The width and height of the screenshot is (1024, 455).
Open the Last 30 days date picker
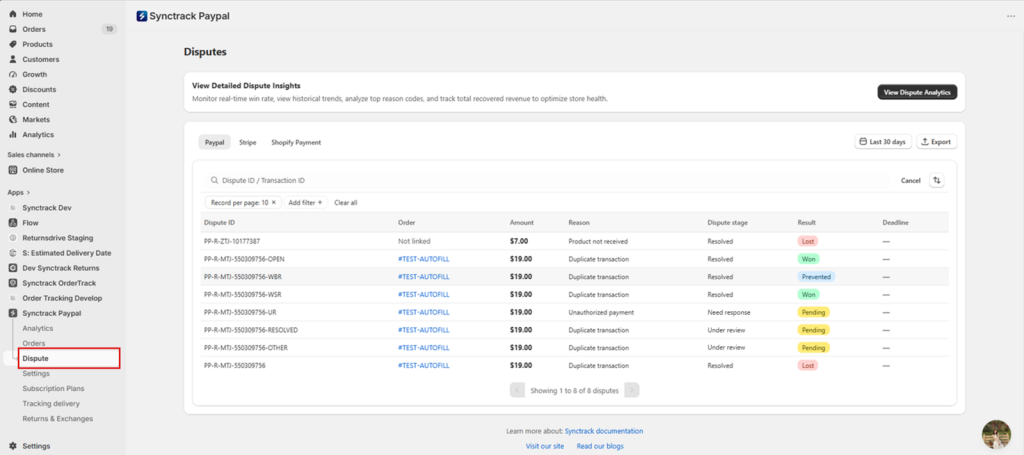883,142
